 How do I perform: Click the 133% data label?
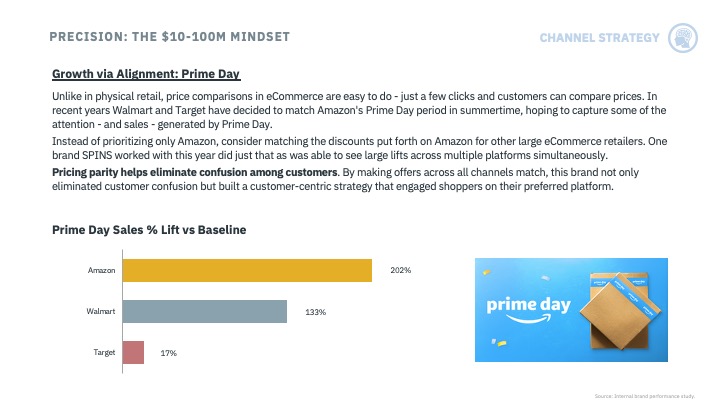[315, 312]
